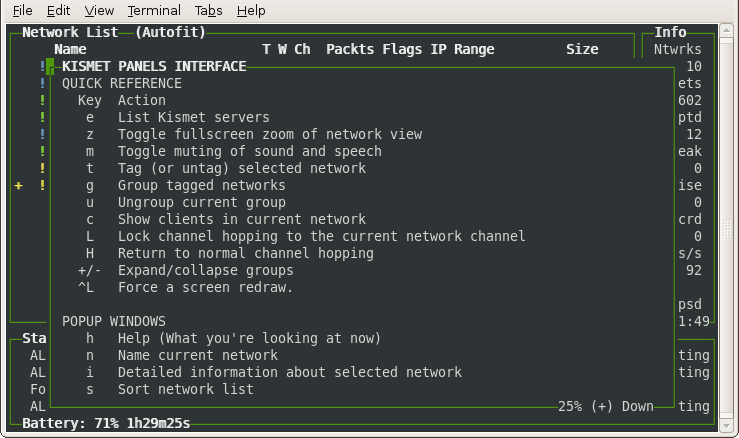The height and width of the screenshot is (438, 739).
Task: Click the scrollbar down arrow
Action: click(x=726, y=426)
